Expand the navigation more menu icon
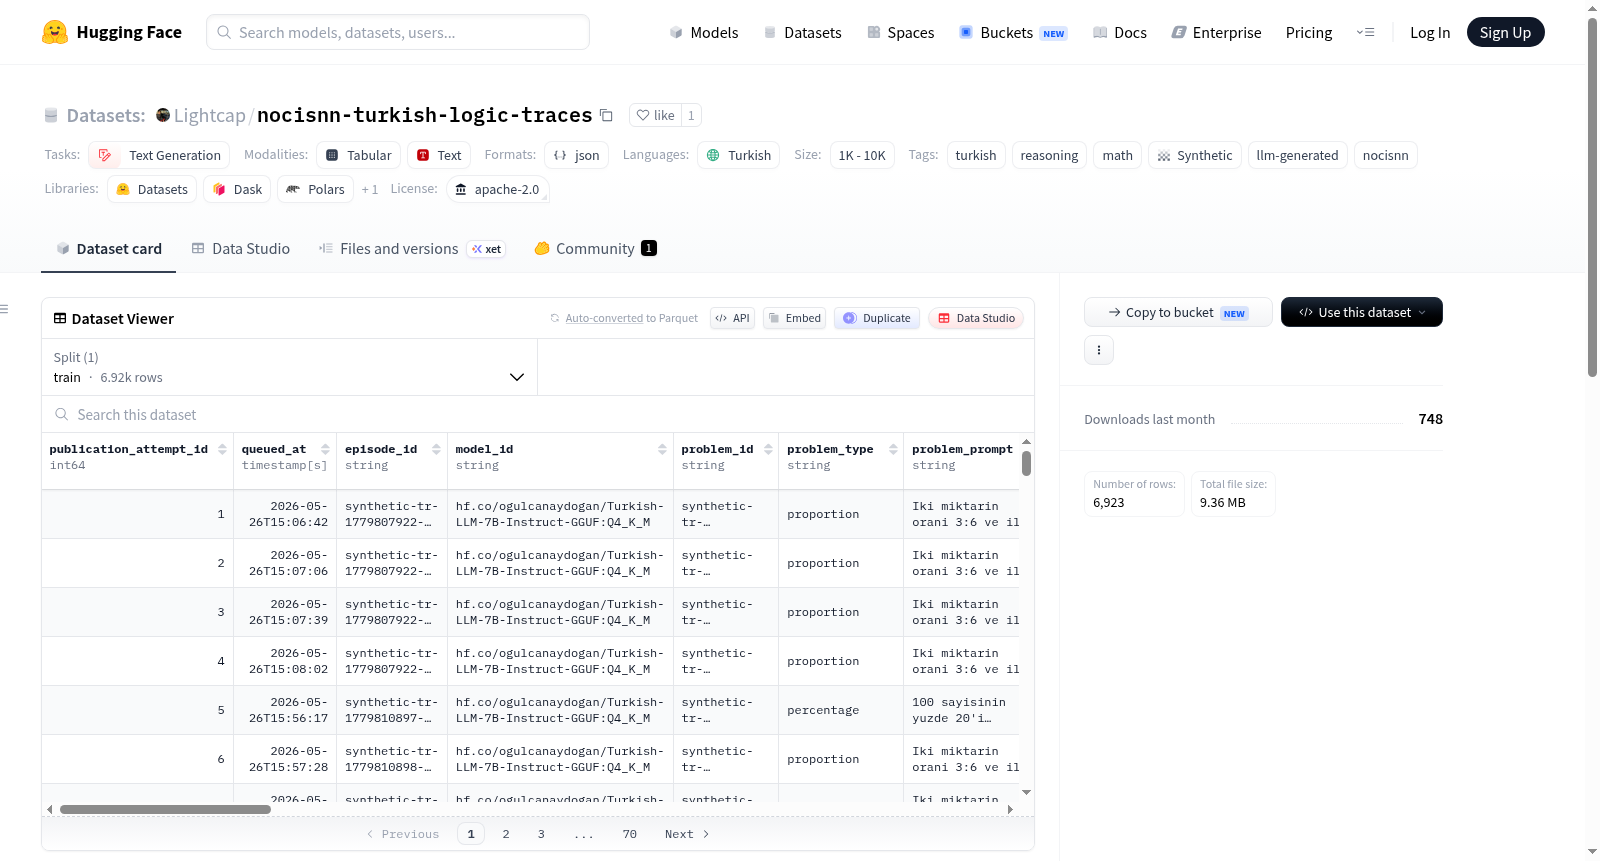1600x861 pixels. (1365, 32)
